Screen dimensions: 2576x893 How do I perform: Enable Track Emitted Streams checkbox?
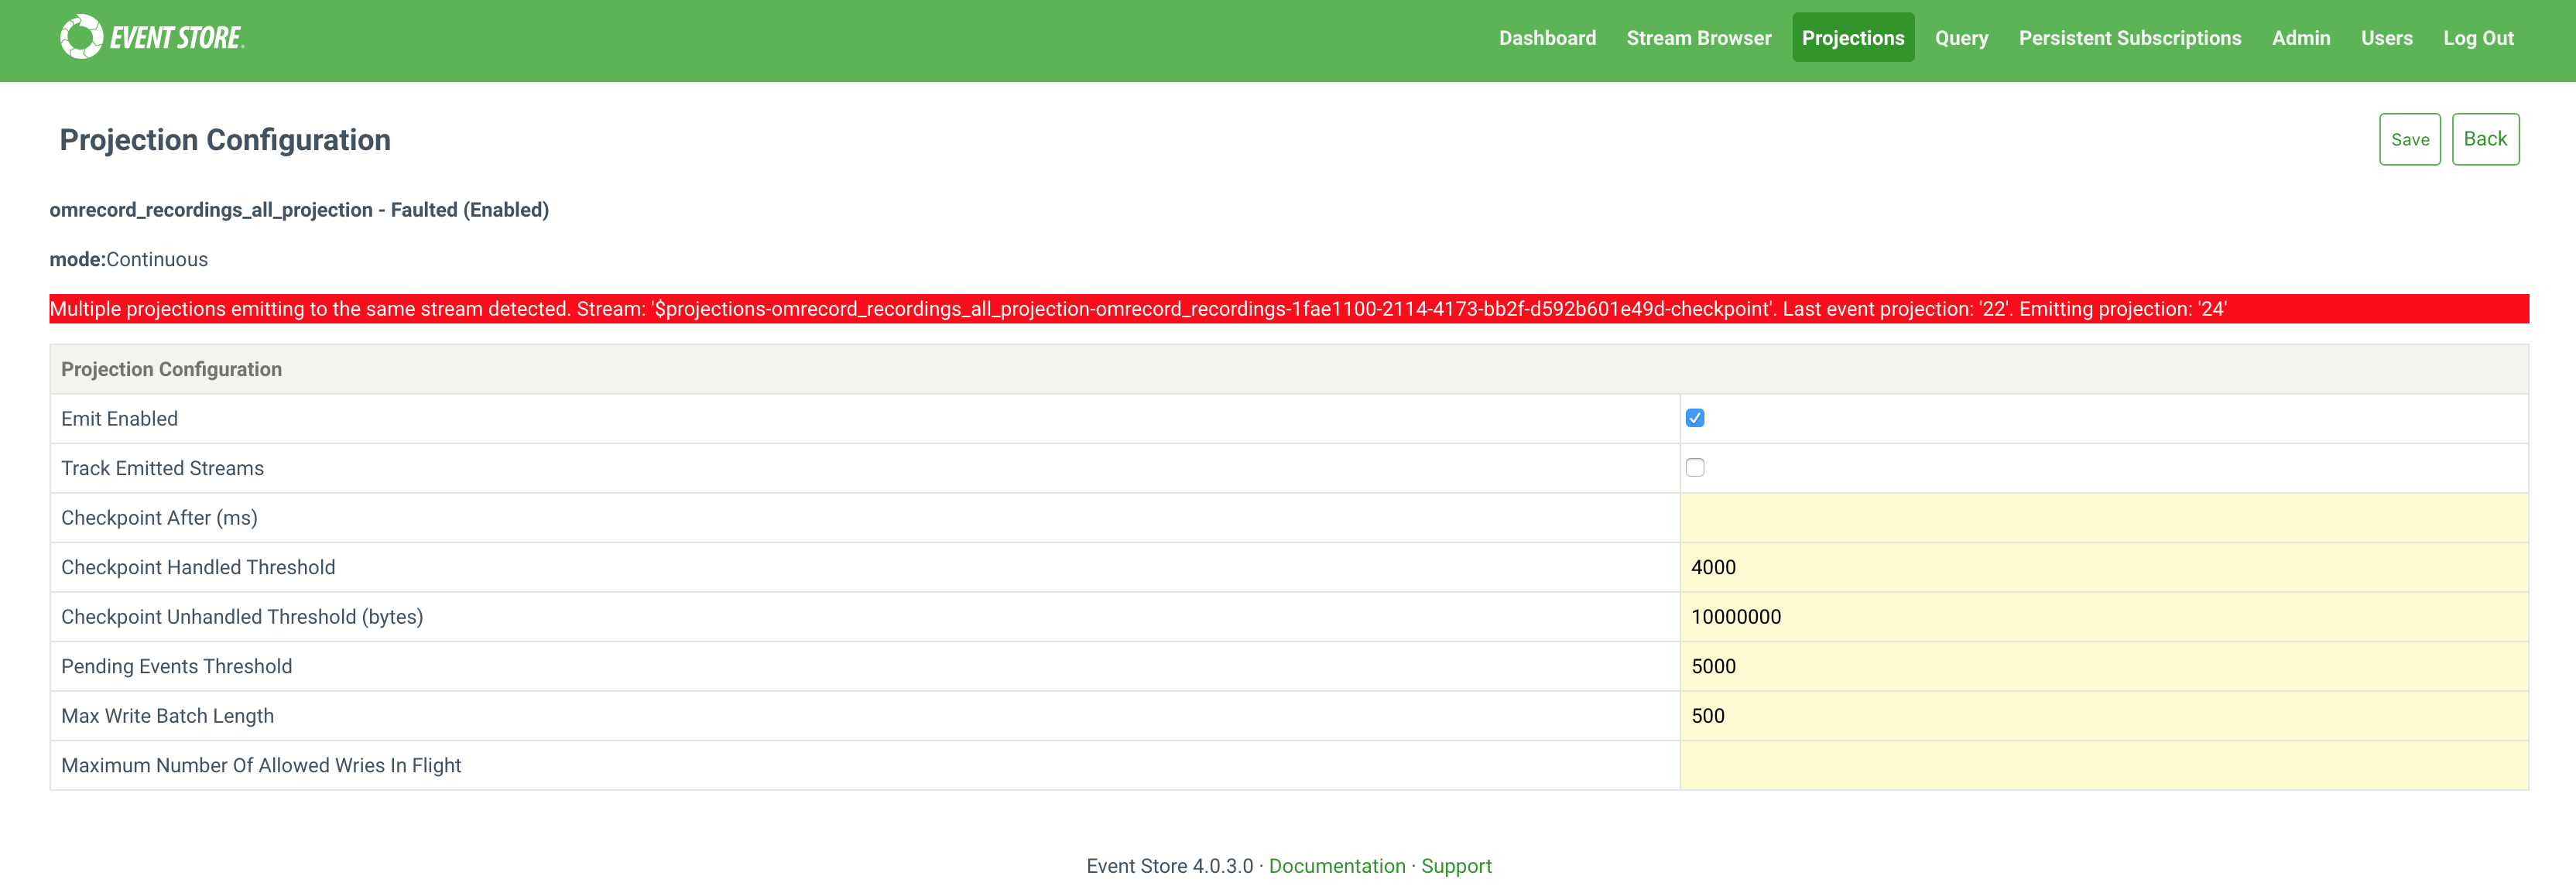click(x=1694, y=467)
